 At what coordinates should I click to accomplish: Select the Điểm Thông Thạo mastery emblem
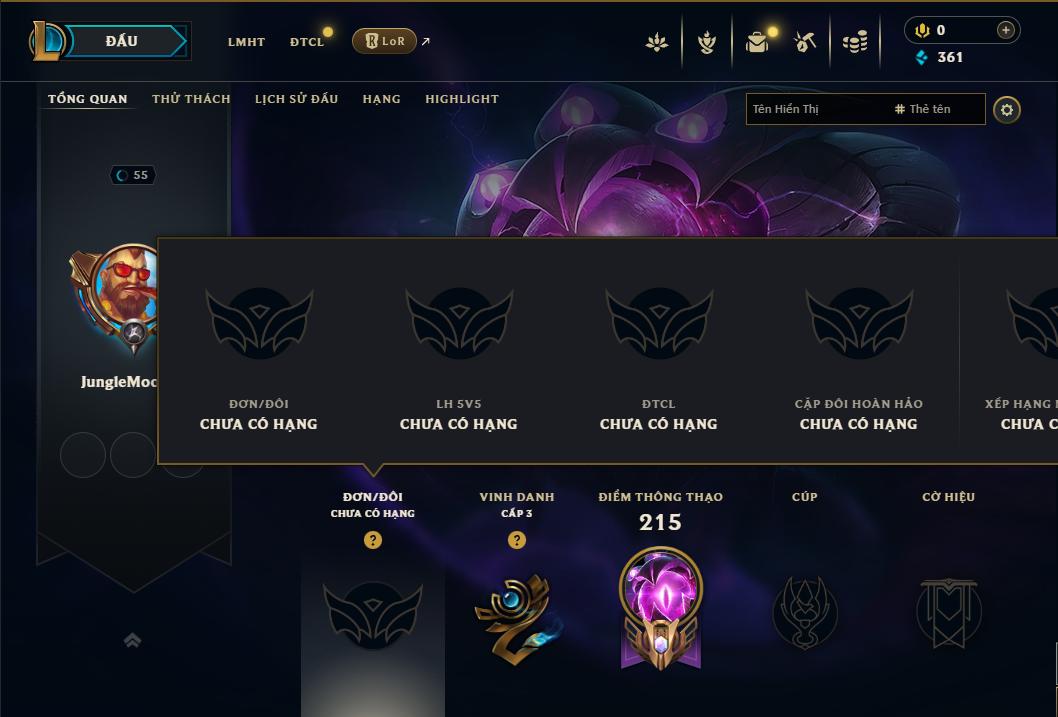click(661, 608)
